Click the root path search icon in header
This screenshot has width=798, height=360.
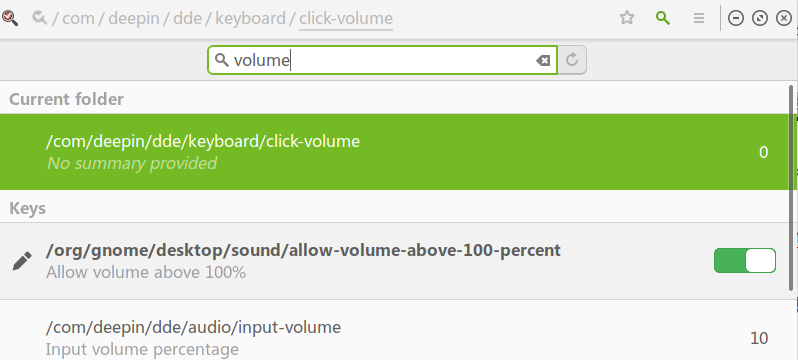39,18
